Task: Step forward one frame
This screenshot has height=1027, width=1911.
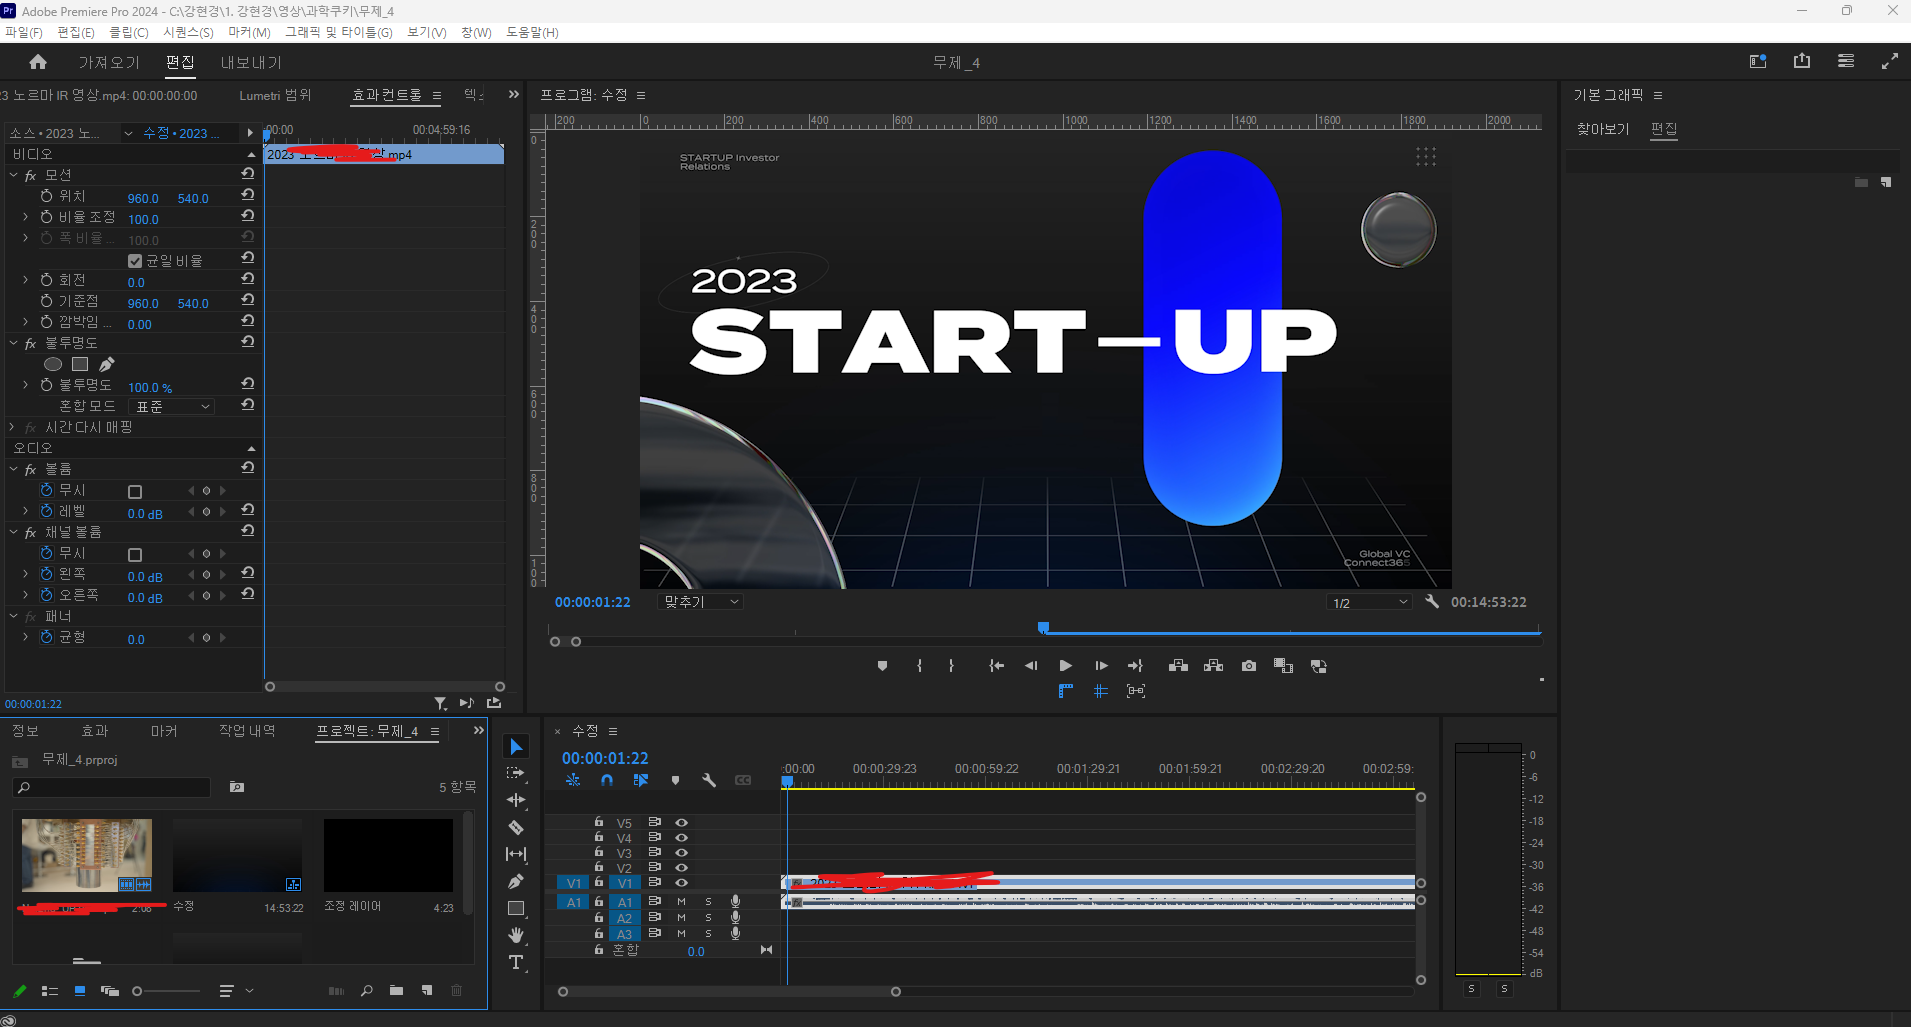Action: [x=1101, y=666]
